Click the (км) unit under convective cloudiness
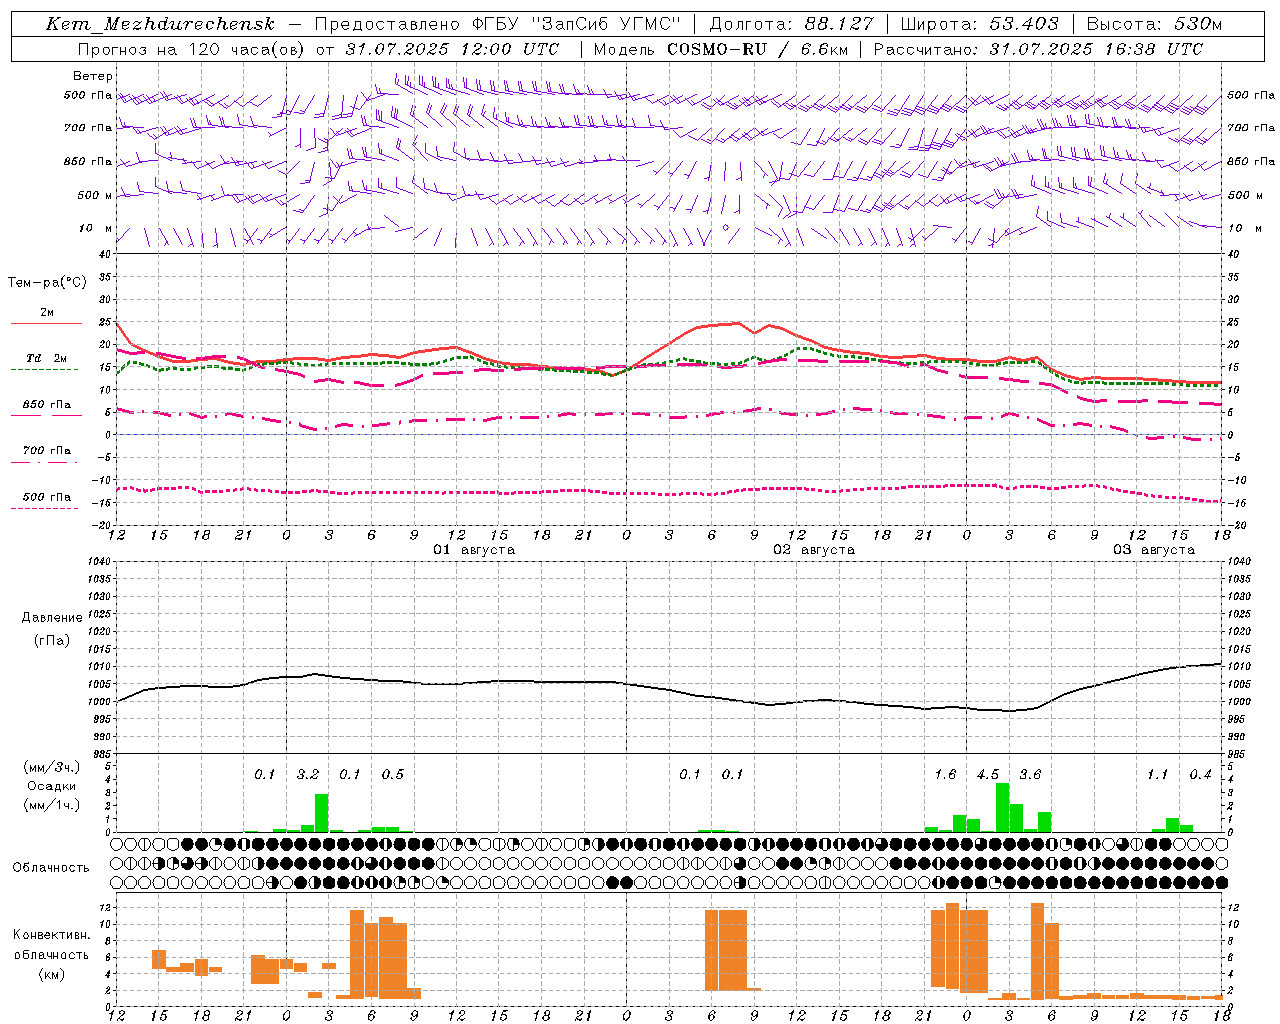Image resolution: width=1280 pixels, height=1024 pixels. 52,974
